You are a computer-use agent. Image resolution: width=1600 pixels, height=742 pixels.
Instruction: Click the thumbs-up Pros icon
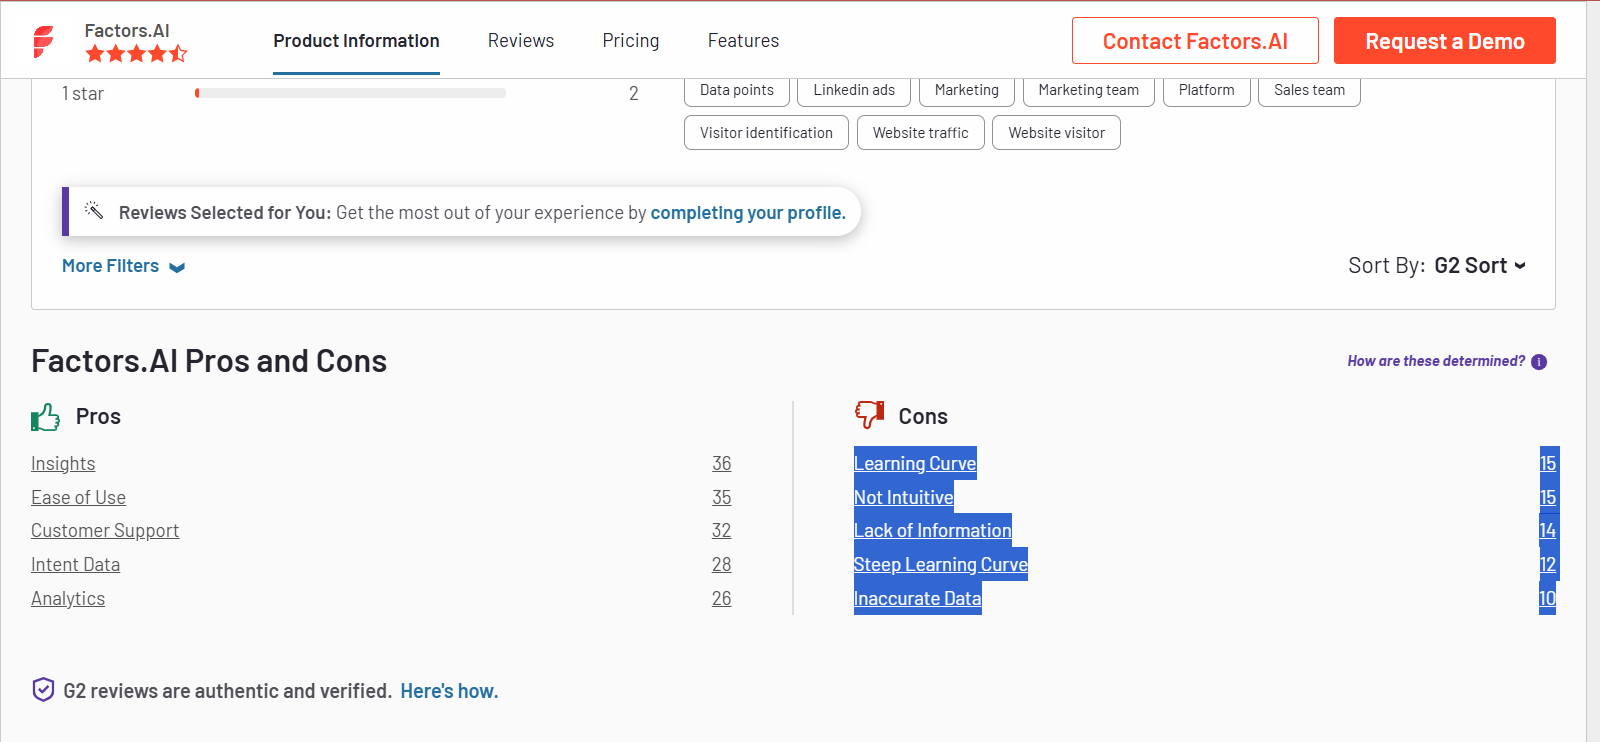tap(45, 417)
